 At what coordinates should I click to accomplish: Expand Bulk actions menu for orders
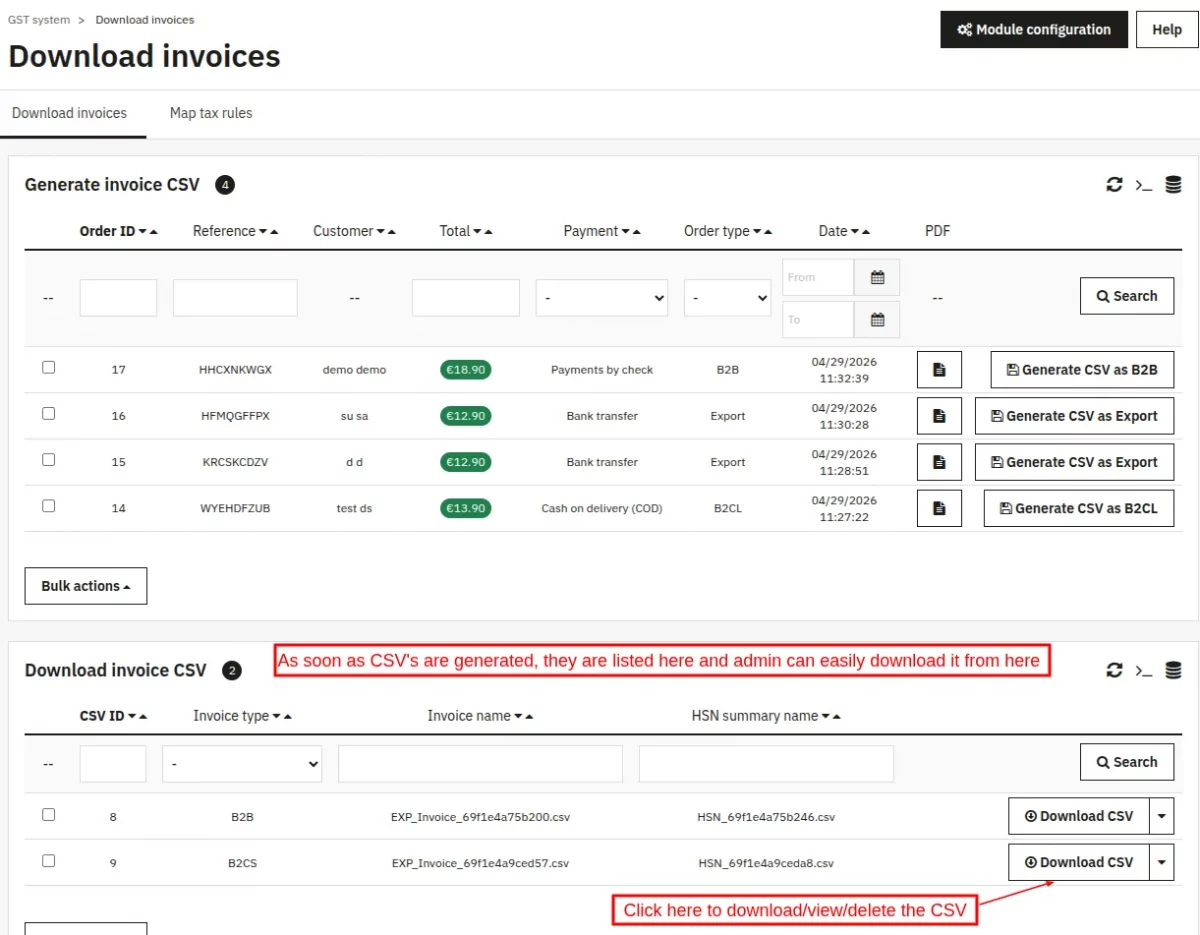click(x=86, y=586)
